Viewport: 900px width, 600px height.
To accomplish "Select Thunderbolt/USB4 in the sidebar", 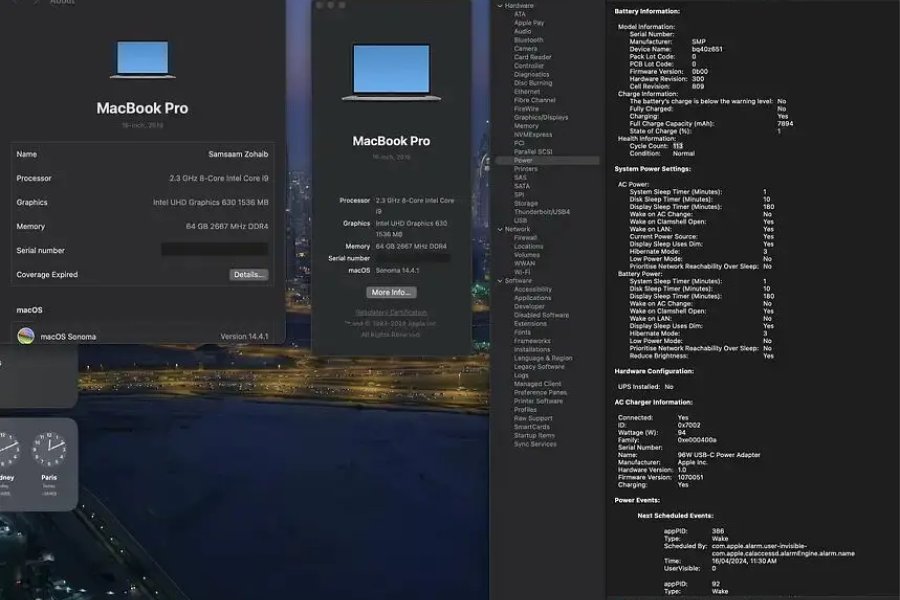I will (x=542, y=212).
